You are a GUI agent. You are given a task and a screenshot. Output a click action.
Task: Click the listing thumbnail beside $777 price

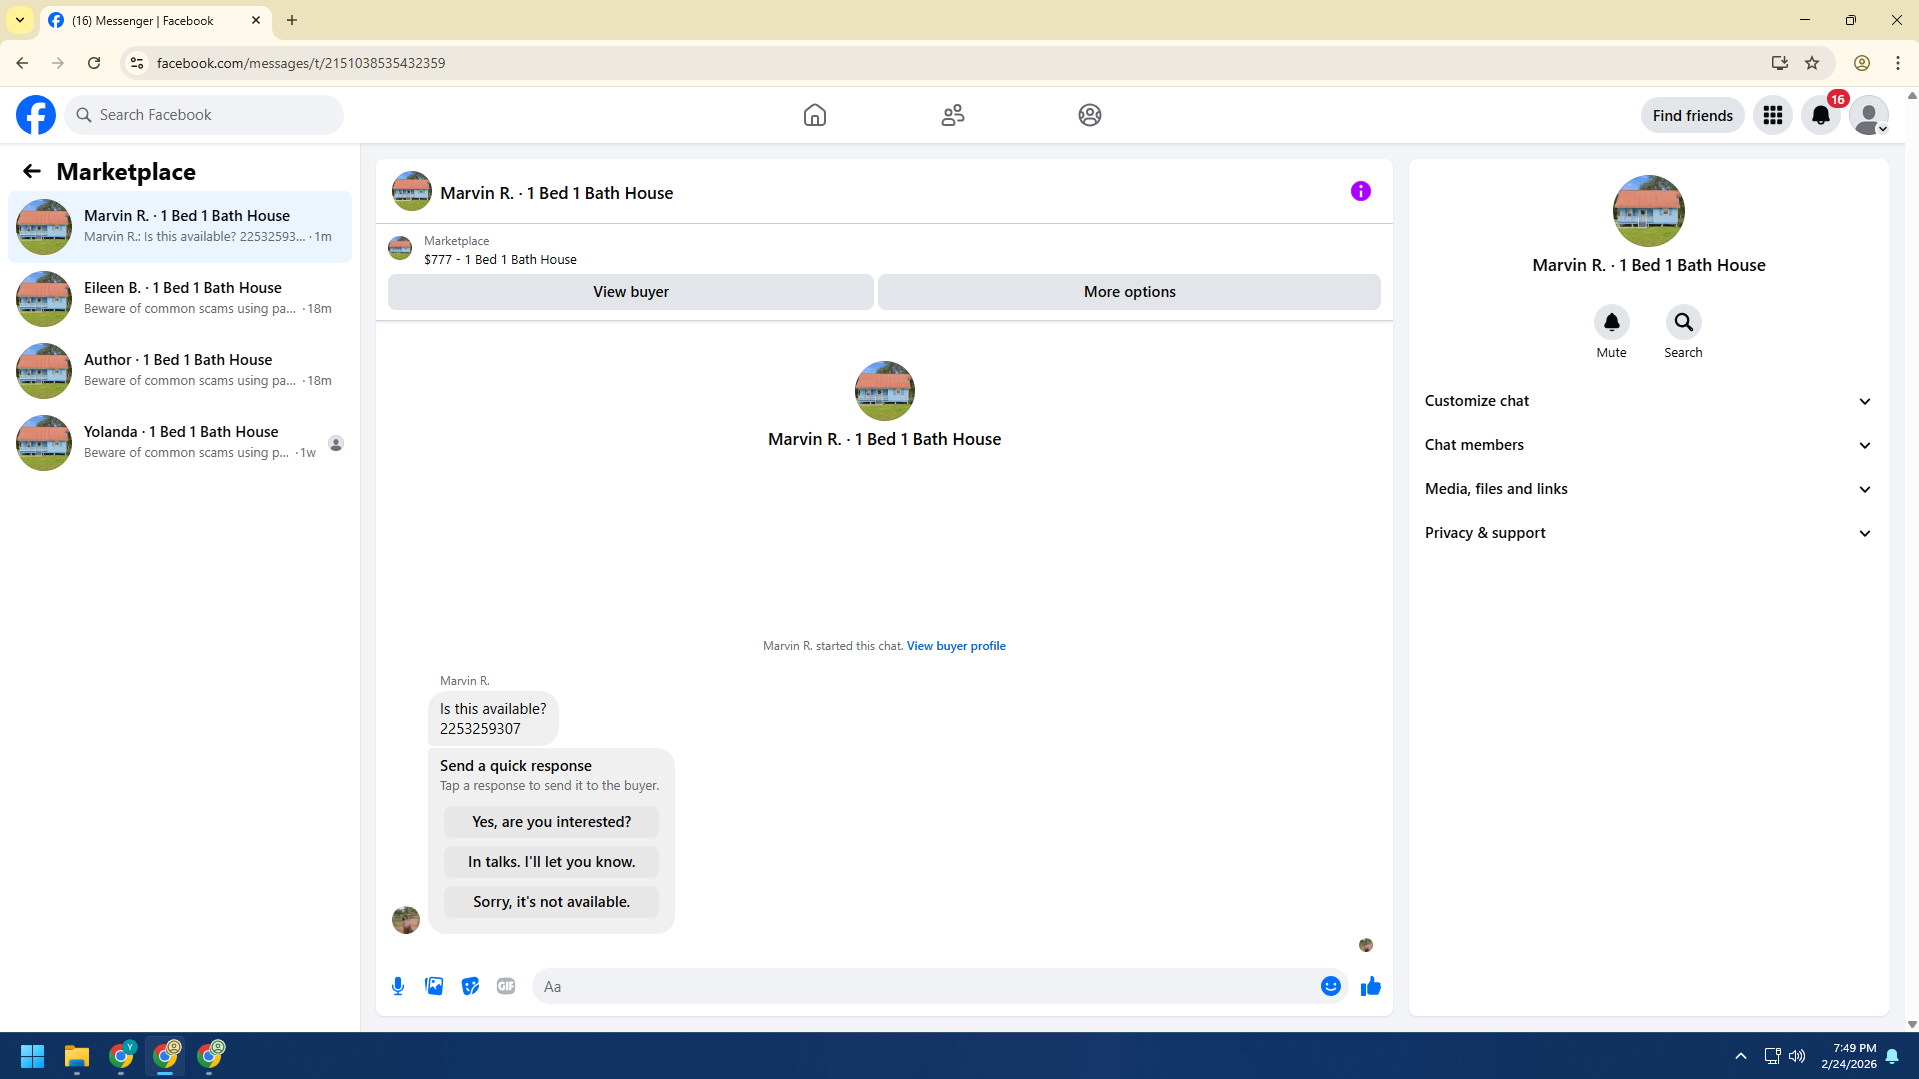pos(400,248)
